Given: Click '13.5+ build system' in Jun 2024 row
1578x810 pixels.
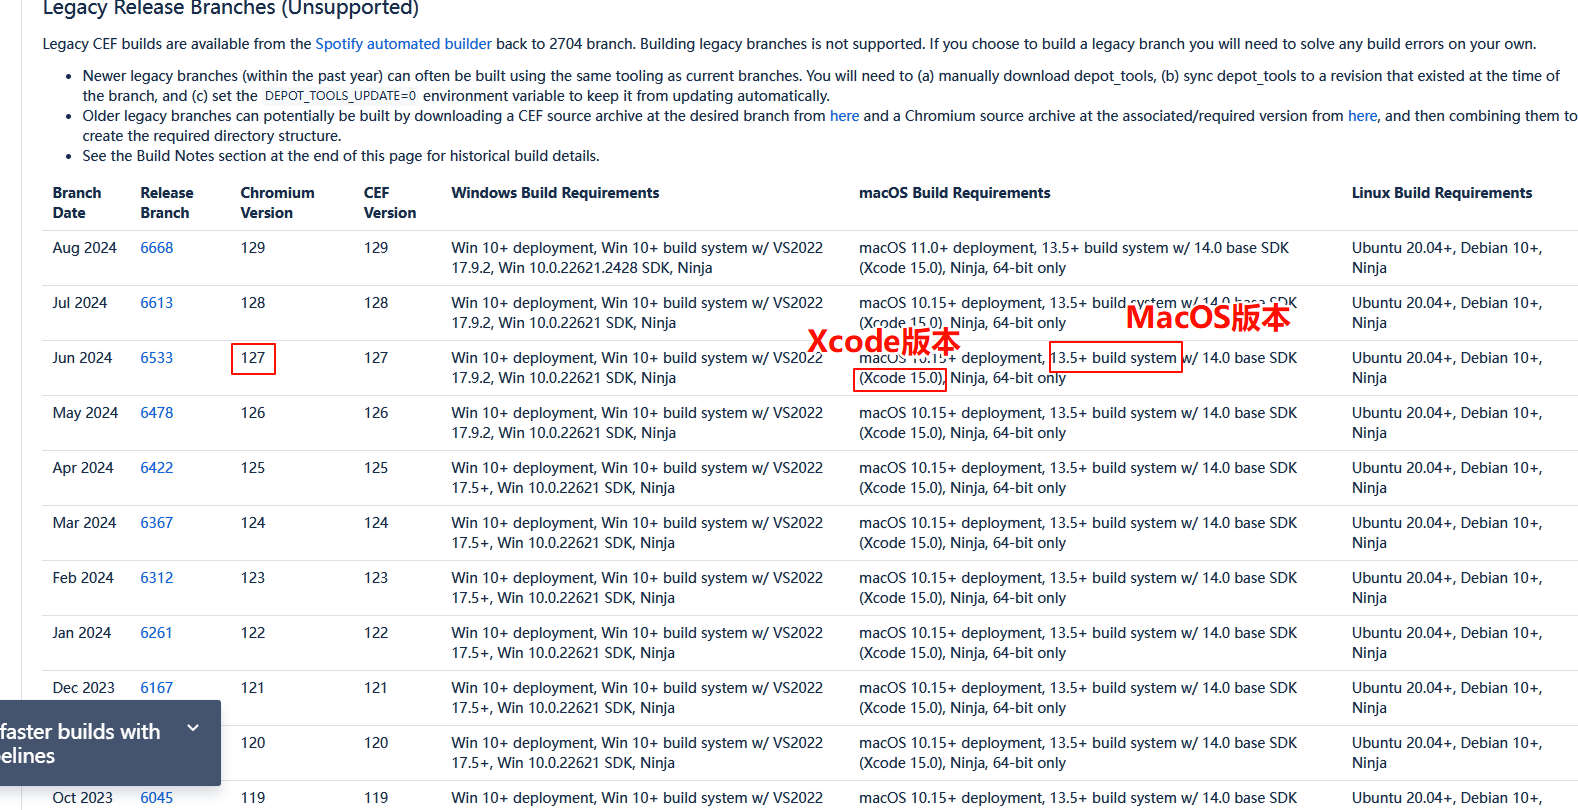Looking at the screenshot, I should point(1114,358).
